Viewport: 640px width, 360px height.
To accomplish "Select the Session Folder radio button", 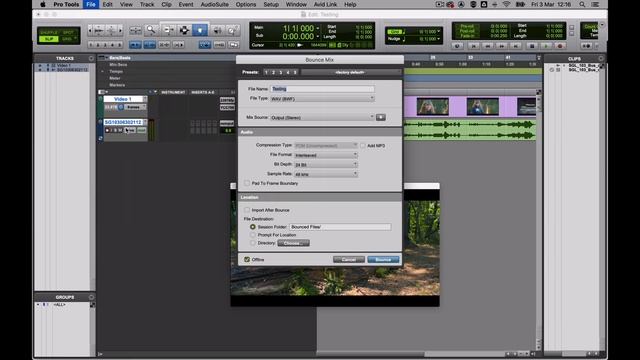I will tap(253, 227).
